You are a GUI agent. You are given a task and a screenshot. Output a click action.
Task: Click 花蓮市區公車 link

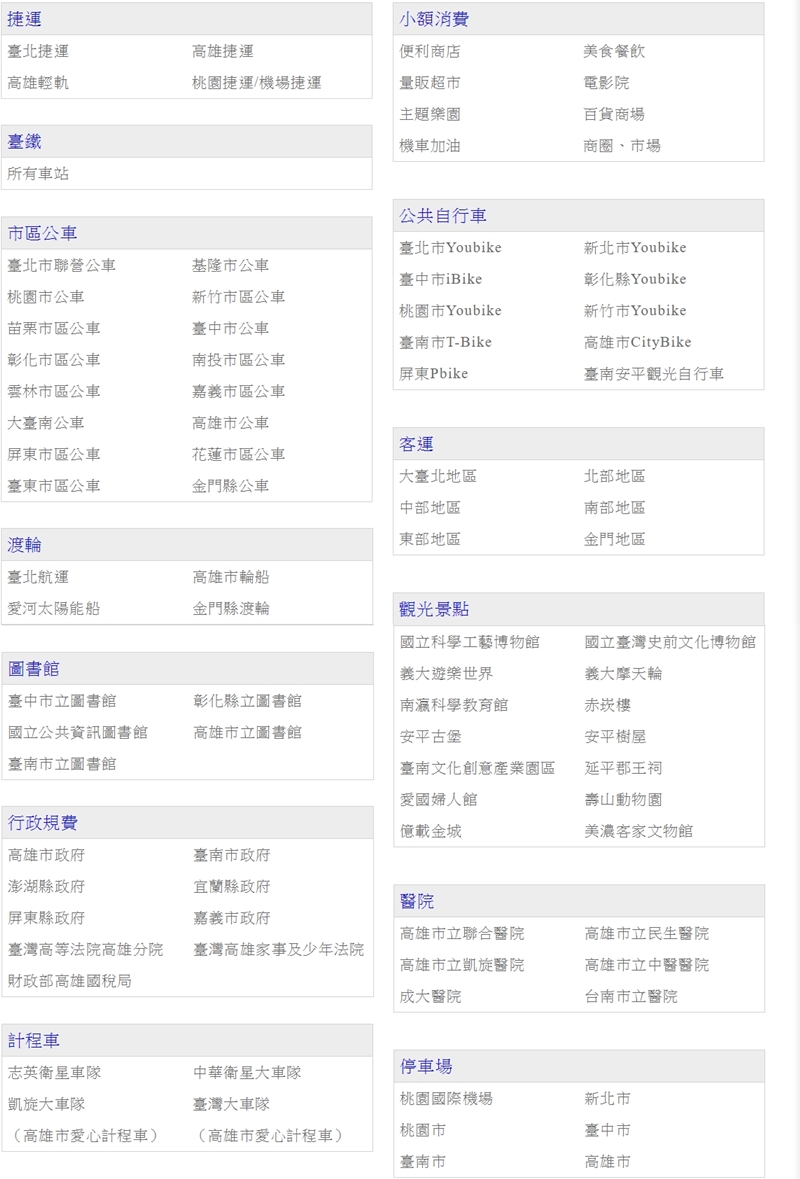238,455
